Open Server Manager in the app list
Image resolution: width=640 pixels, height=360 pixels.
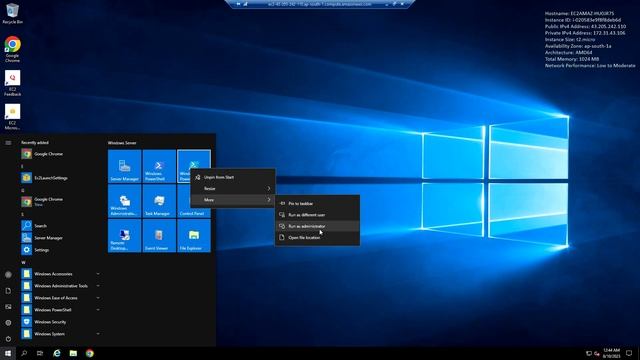tap(61, 238)
